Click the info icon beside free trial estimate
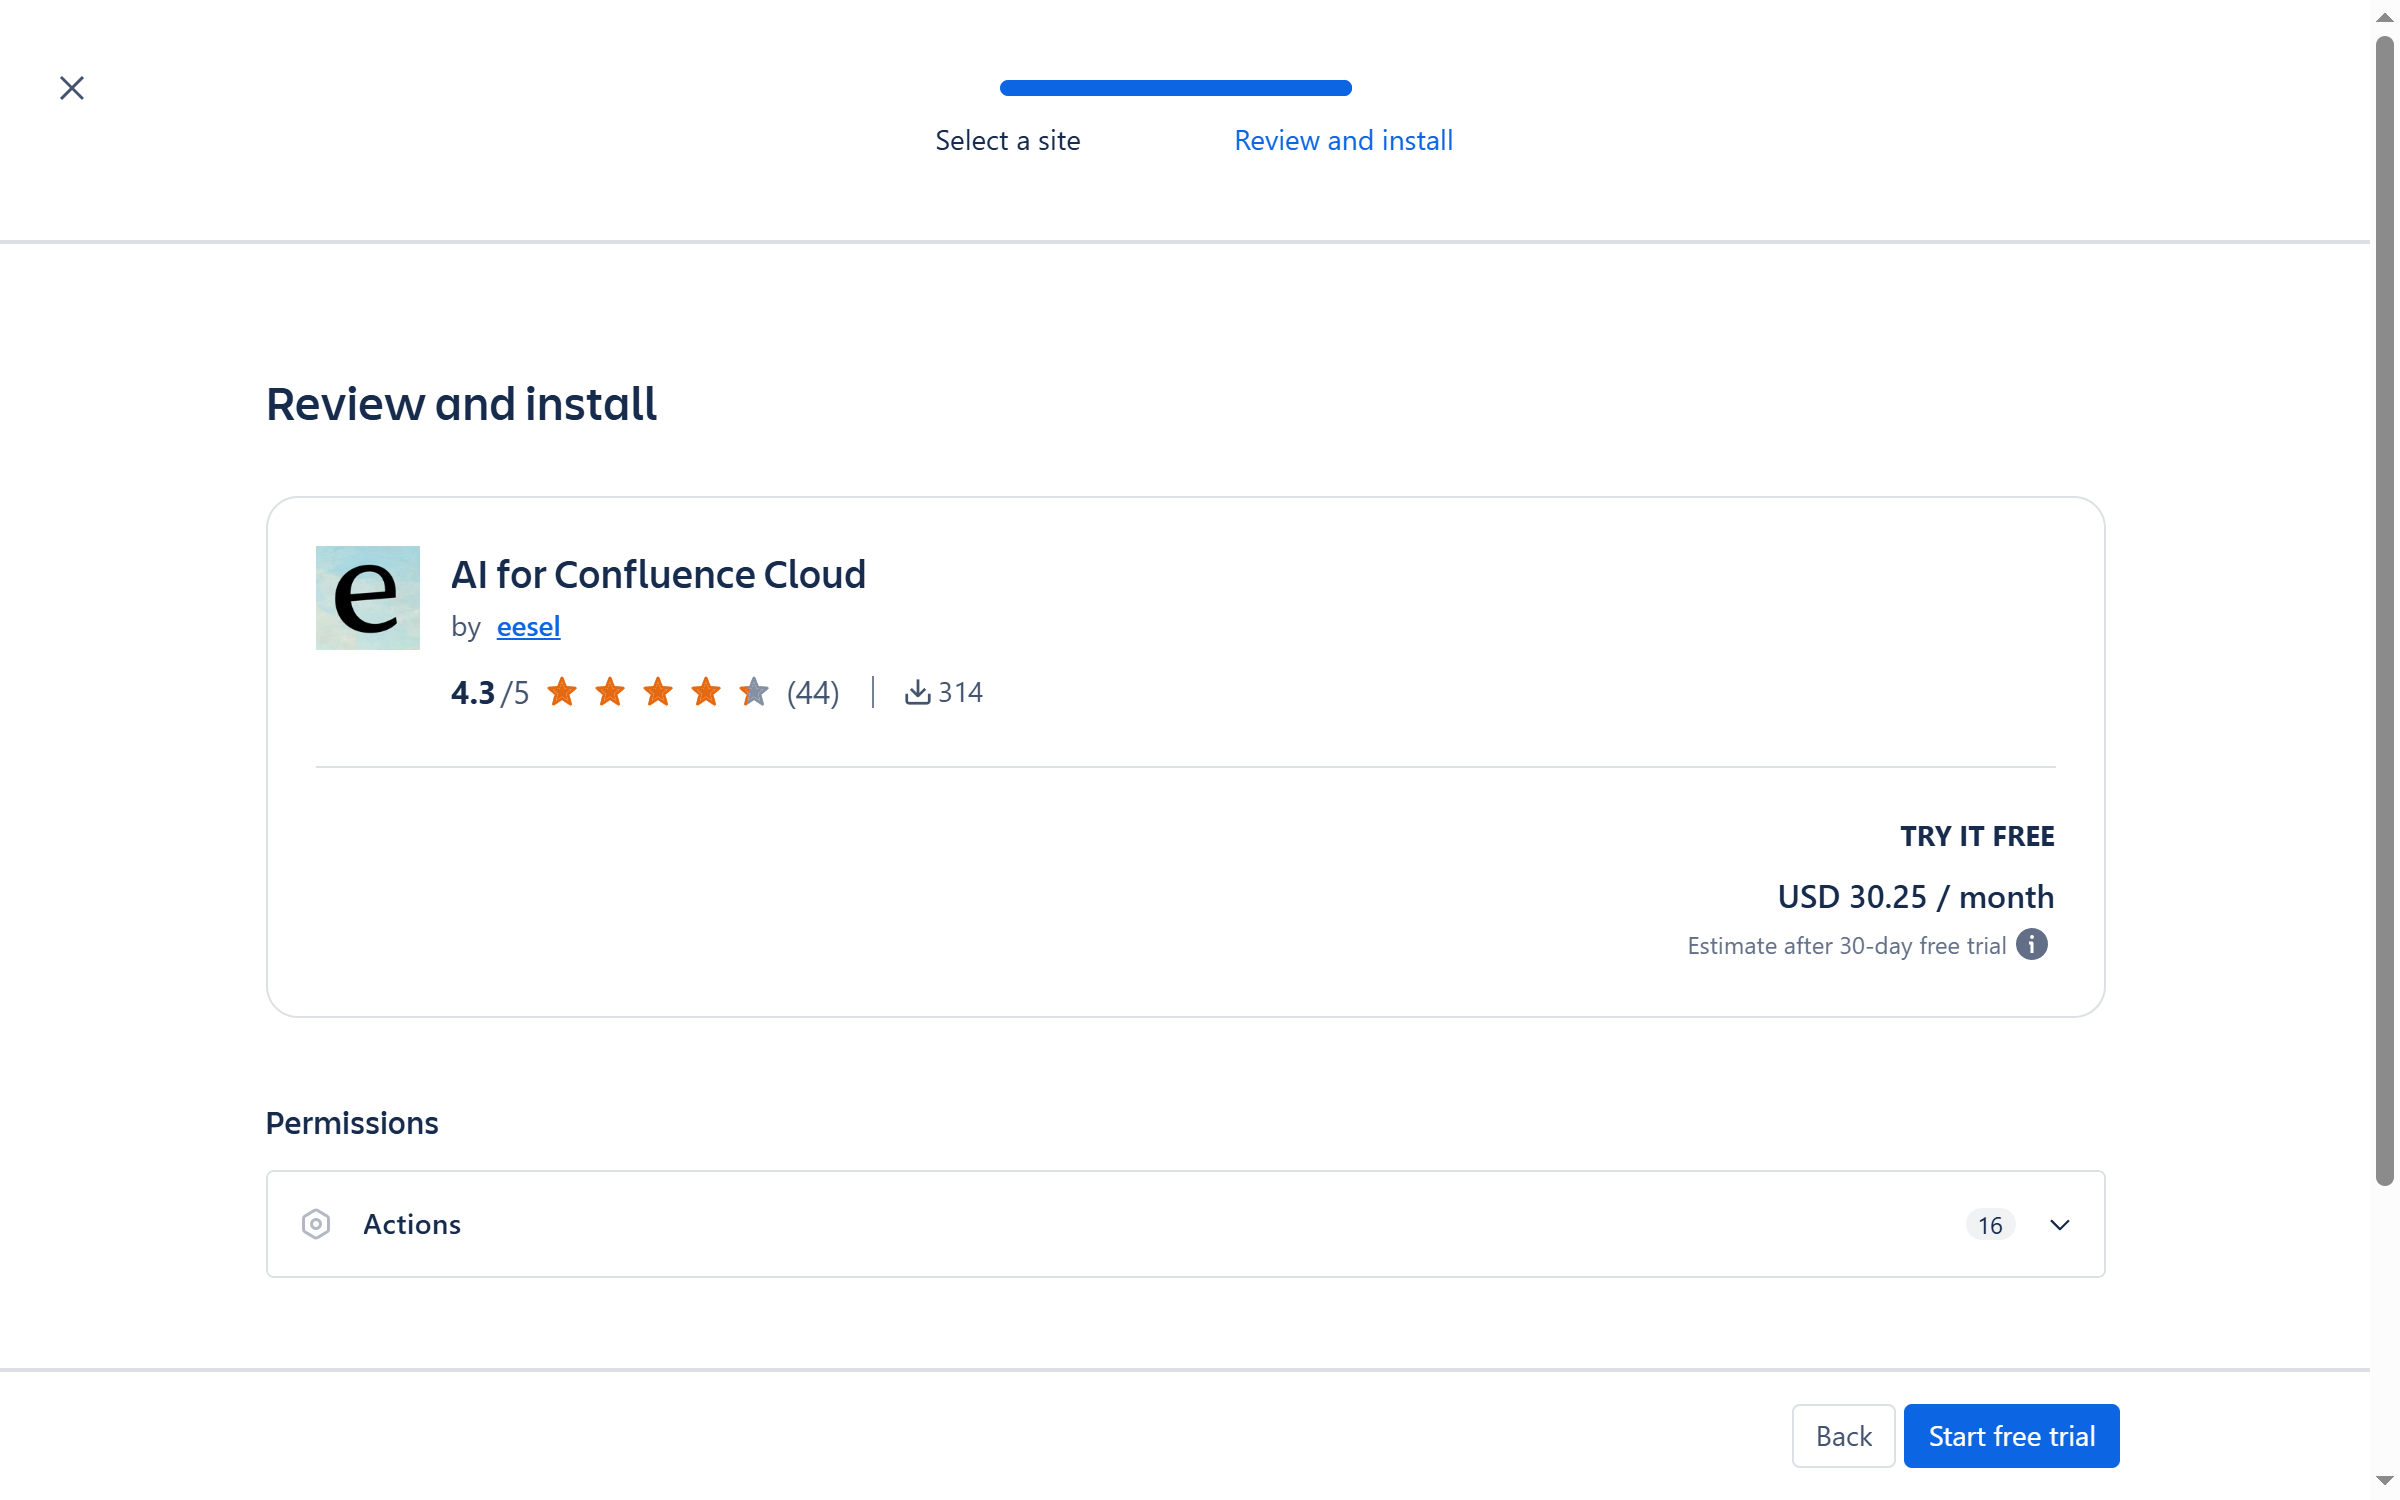Viewport: 2400px width, 1500px height. (2031, 944)
